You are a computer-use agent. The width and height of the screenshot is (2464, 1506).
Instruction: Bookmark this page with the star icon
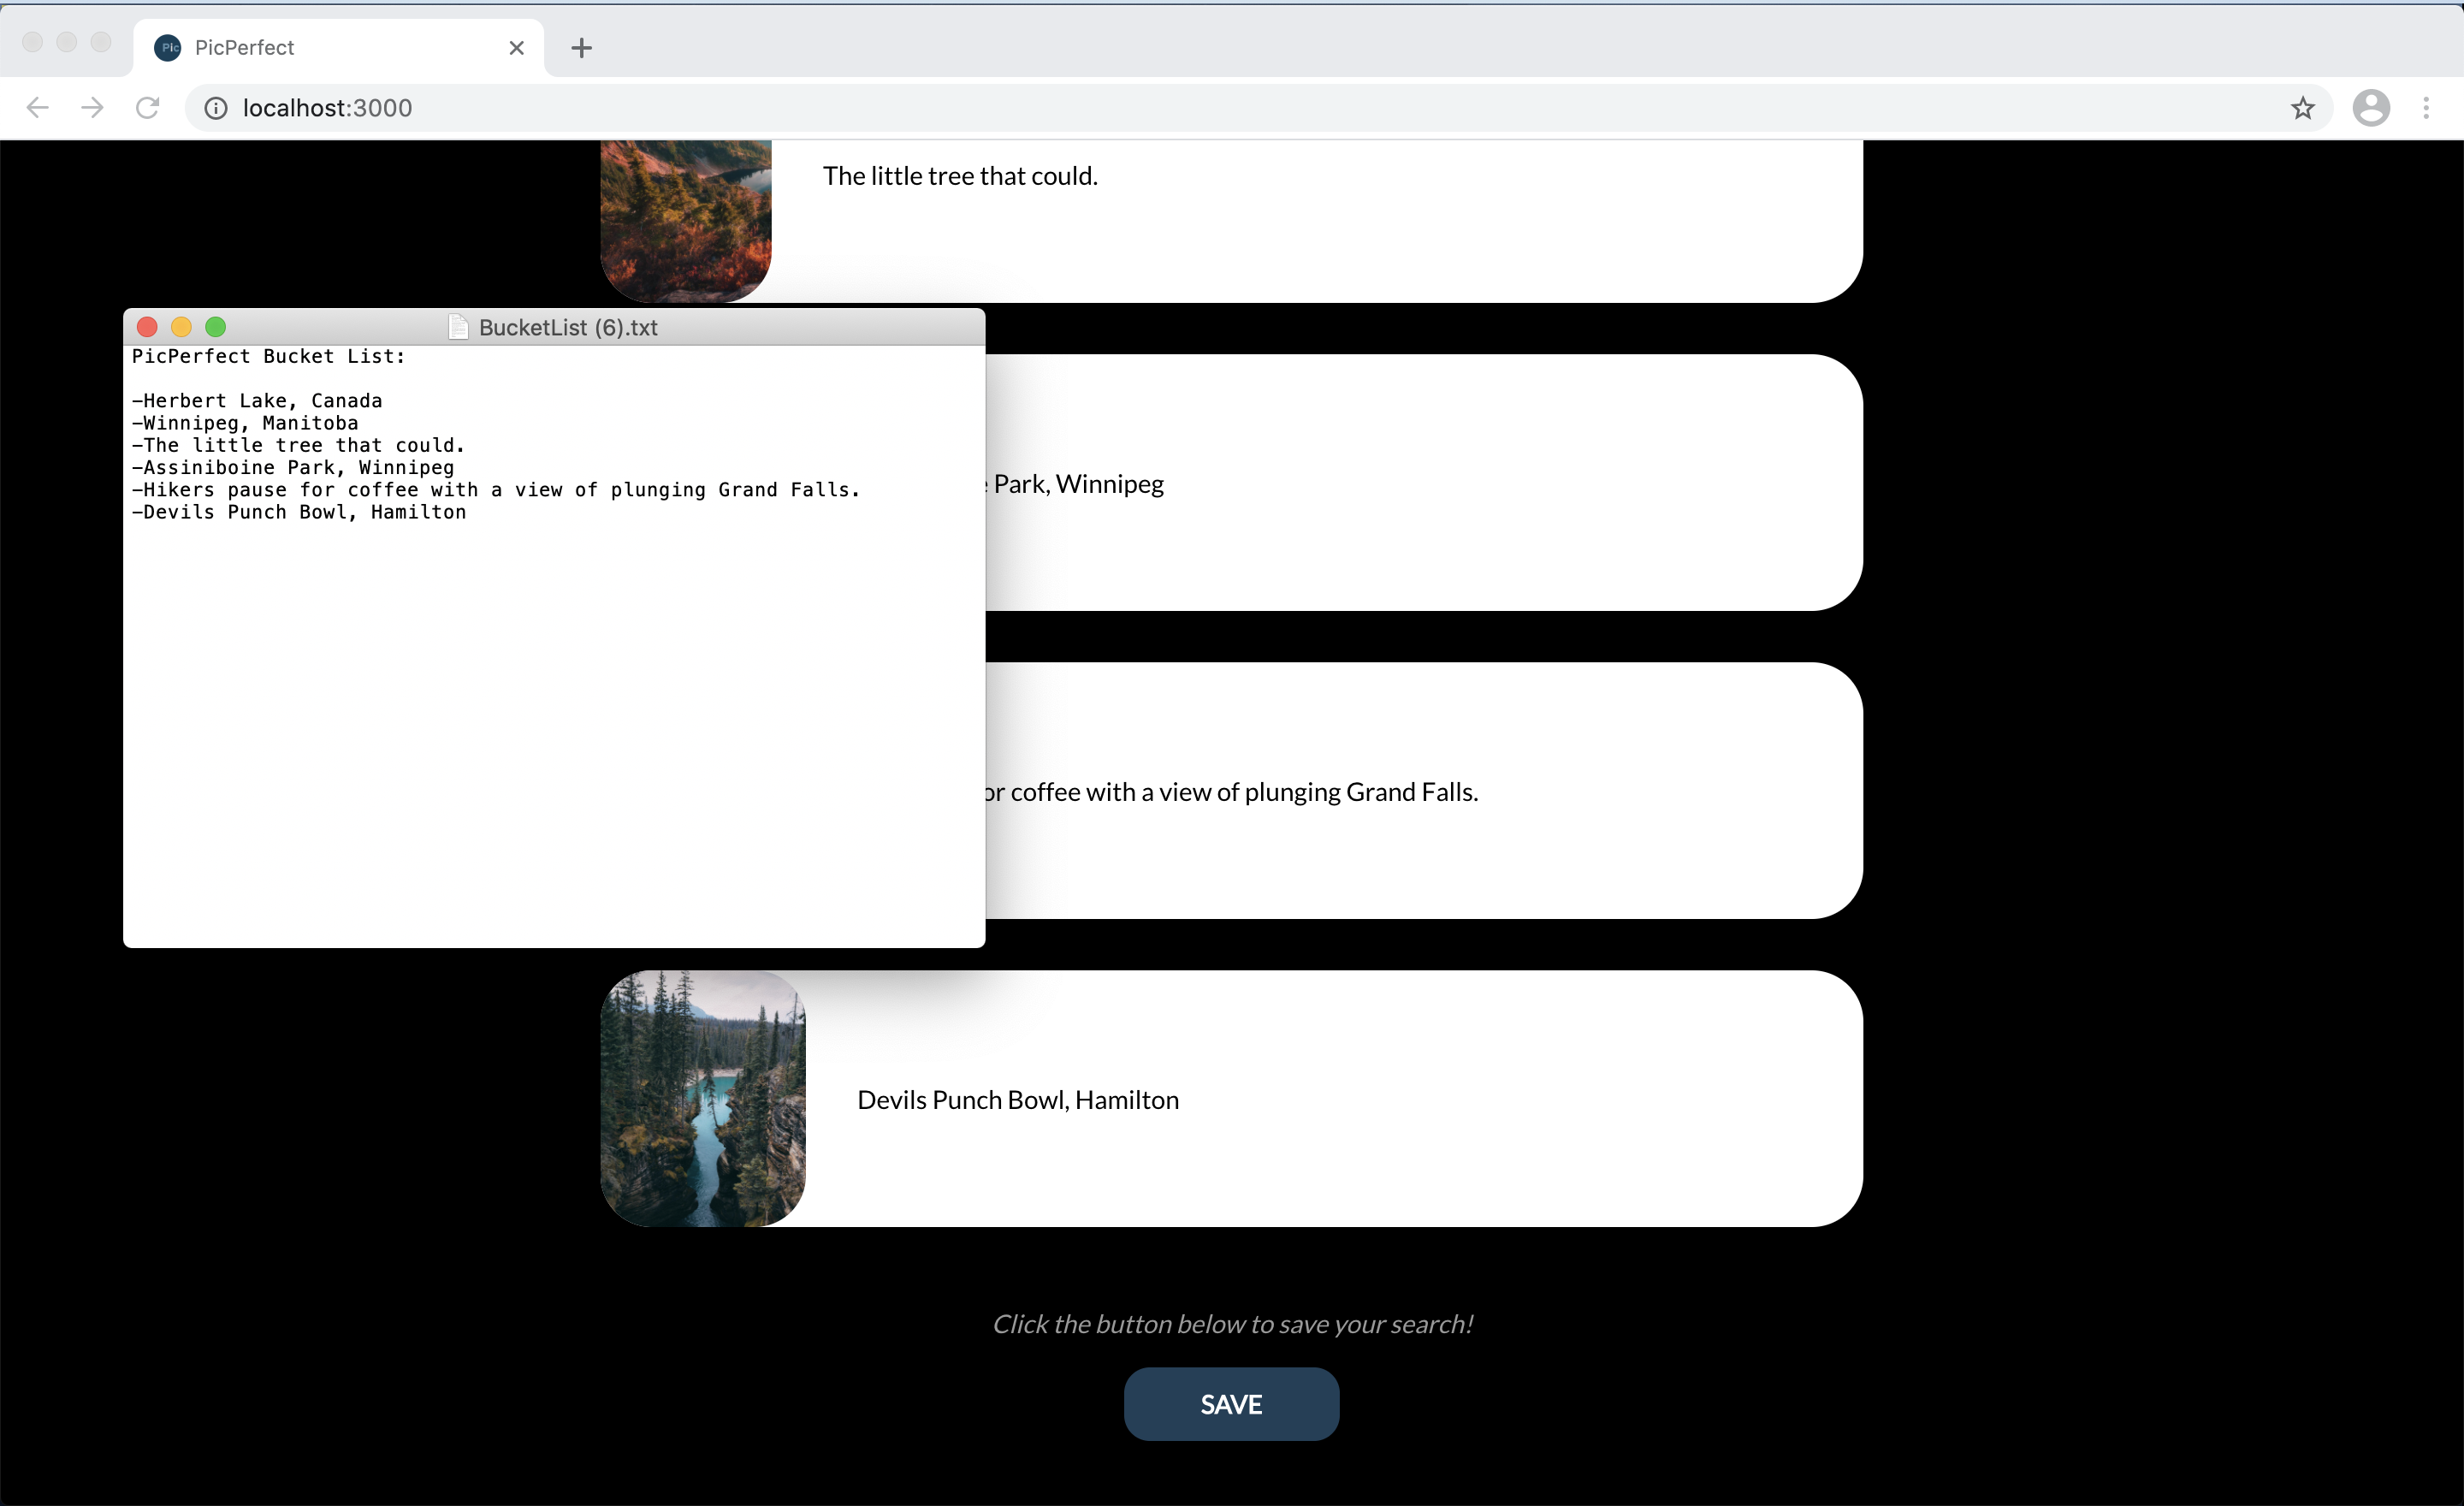2302,108
